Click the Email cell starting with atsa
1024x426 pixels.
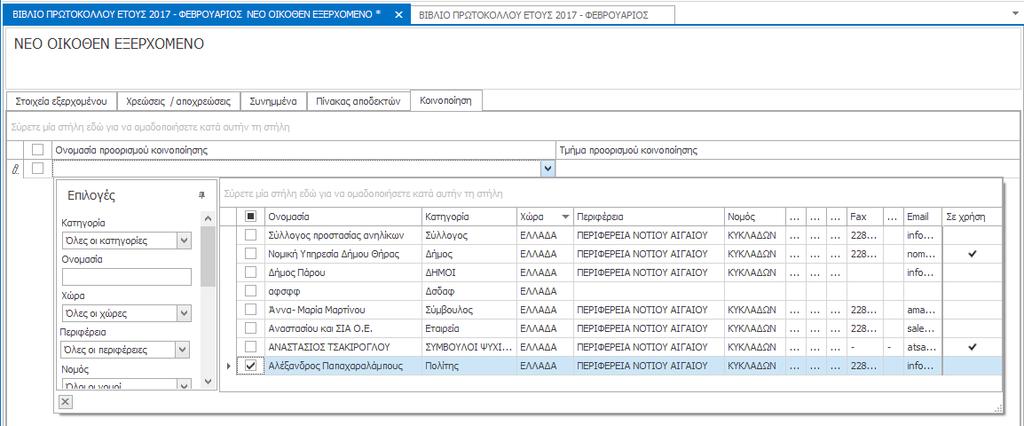921,347
